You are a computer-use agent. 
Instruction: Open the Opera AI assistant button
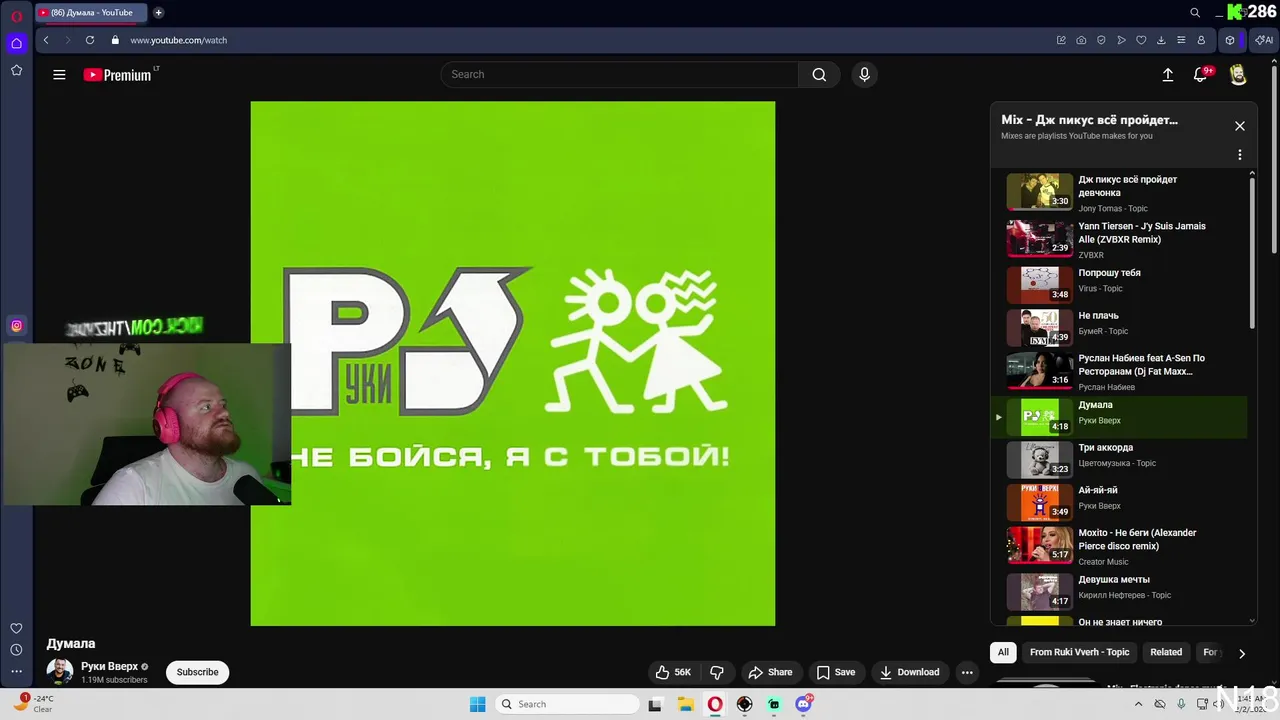click(x=1264, y=40)
